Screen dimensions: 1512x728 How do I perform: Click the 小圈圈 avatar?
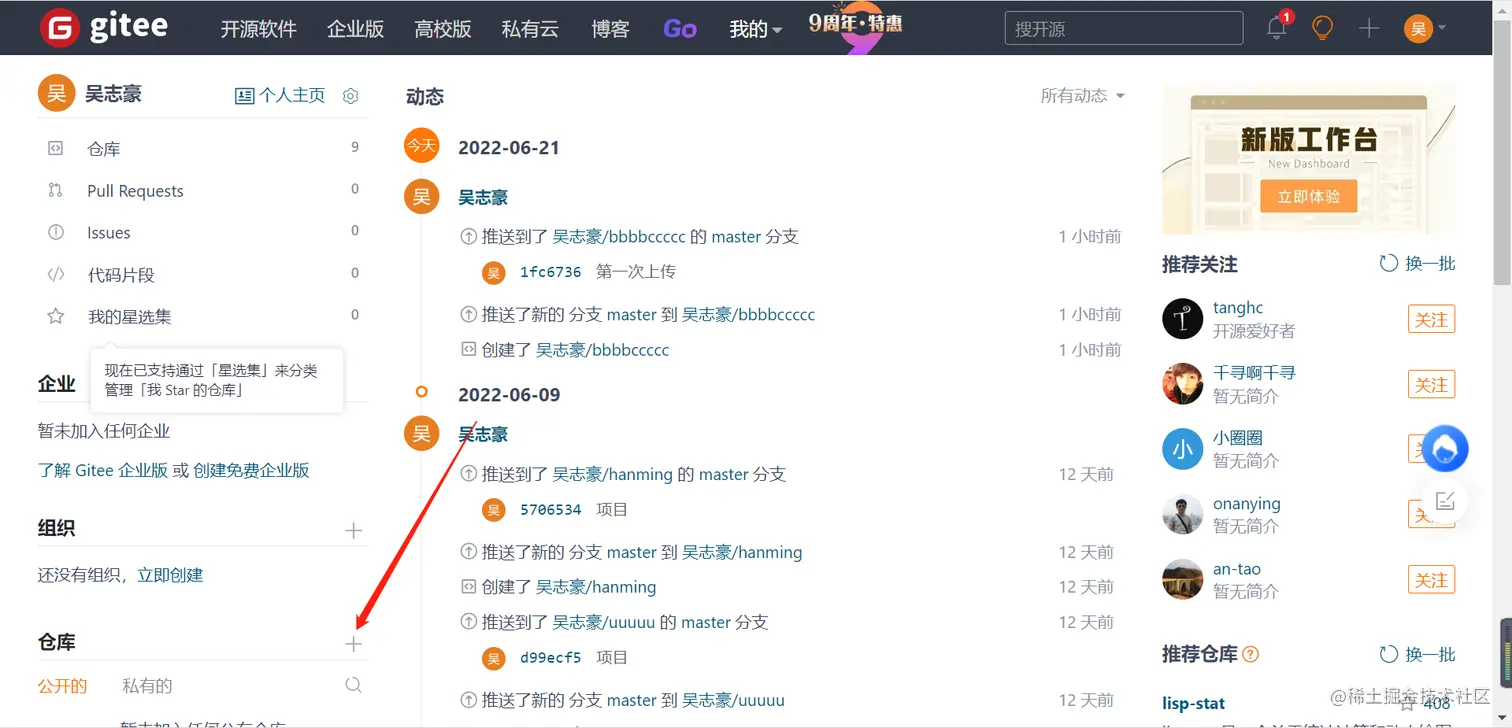(x=1182, y=449)
